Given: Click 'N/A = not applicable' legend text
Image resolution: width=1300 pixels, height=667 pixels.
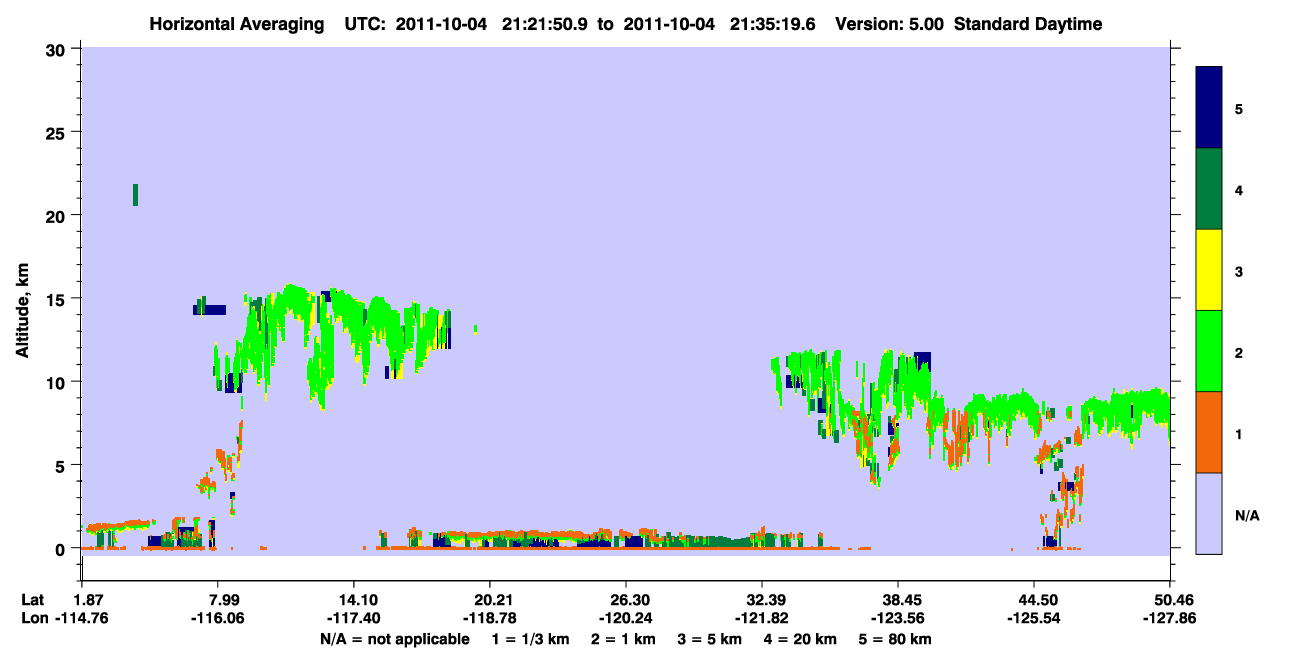Looking at the screenshot, I should coord(395,639).
